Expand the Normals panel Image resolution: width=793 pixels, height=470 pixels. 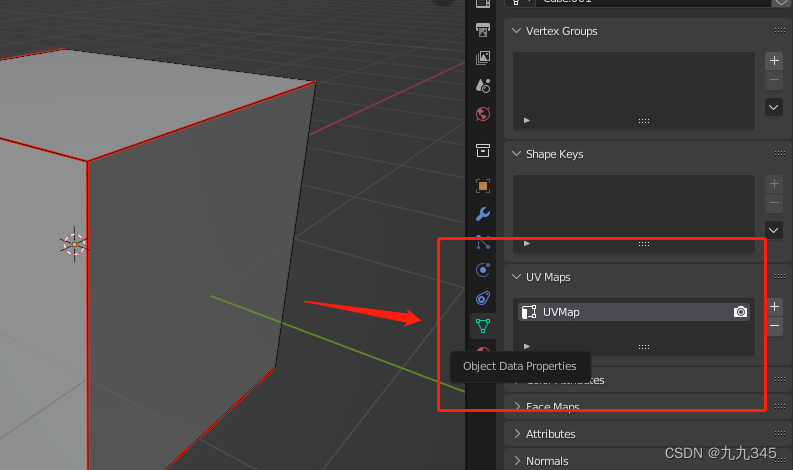pyautogui.click(x=517, y=461)
